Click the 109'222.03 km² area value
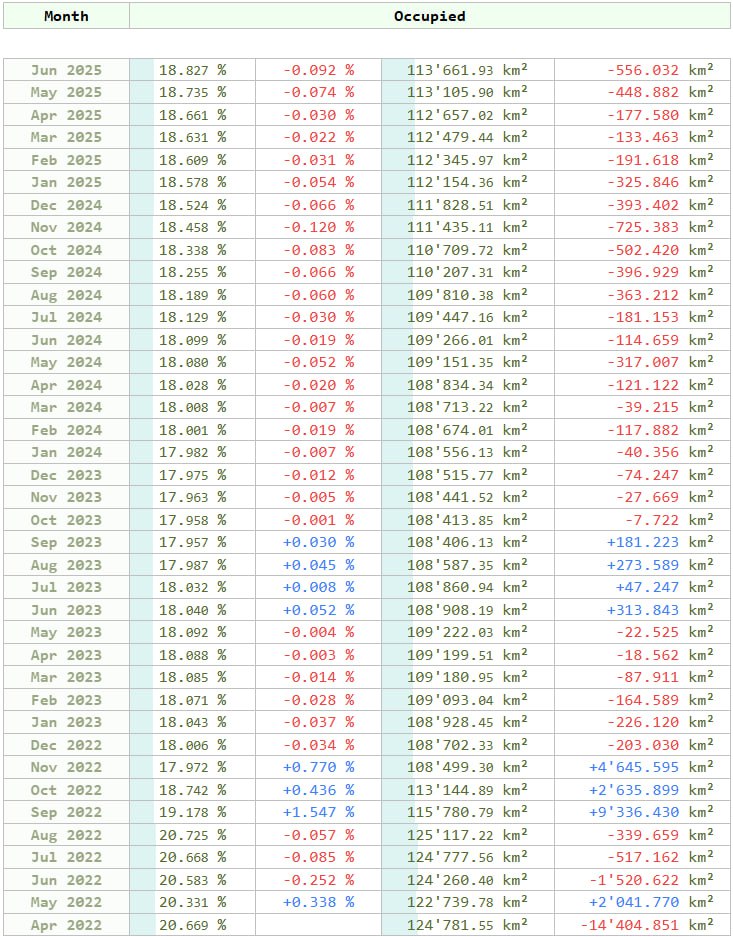733x937 pixels. point(467,632)
